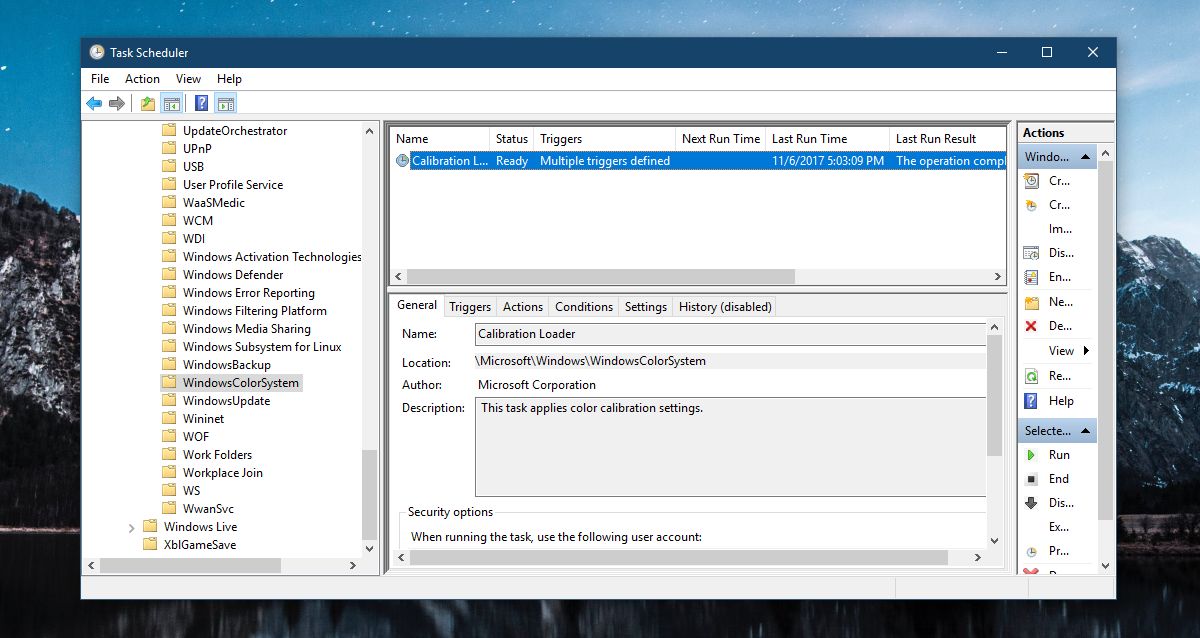Viewport: 1200px width, 638px height.
Task: Sort by the Status column header
Action: pyautogui.click(x=512, y=139)
